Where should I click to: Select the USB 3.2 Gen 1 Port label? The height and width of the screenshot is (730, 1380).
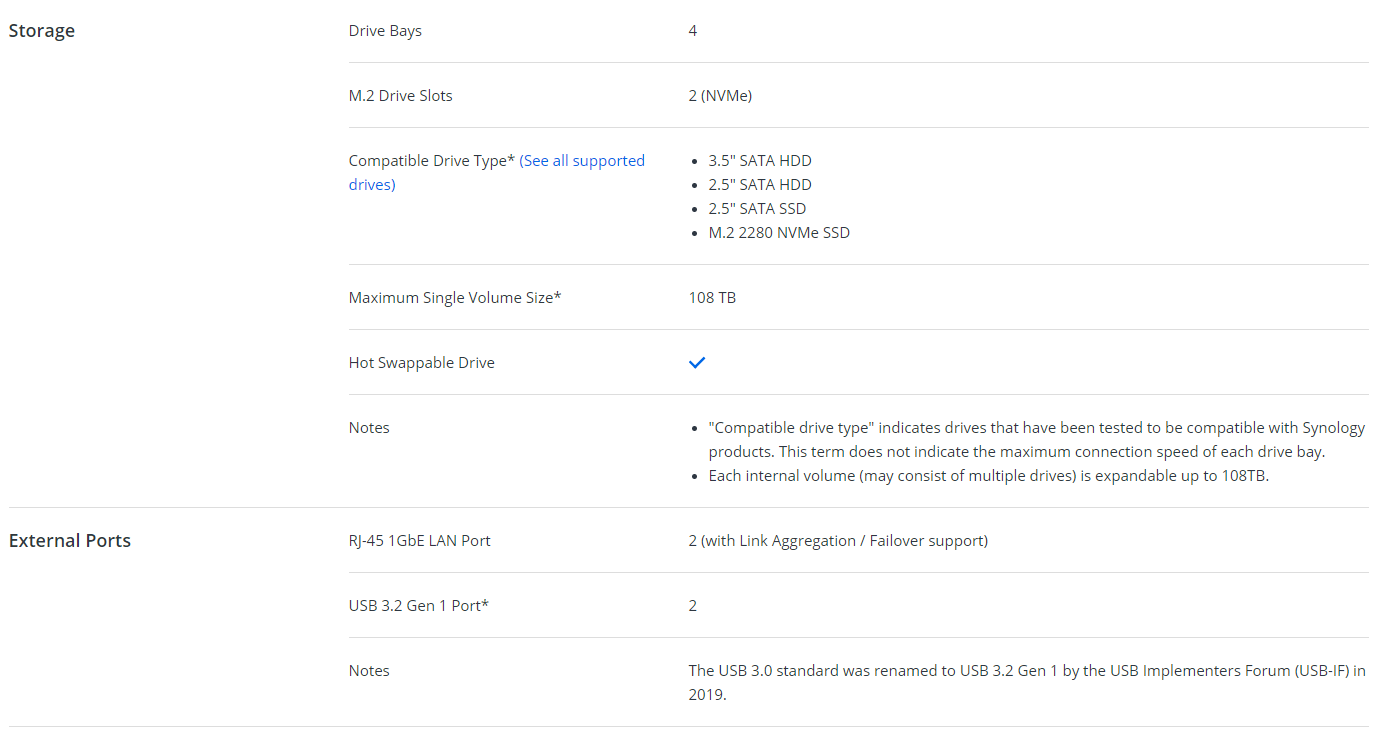(x=418, y=606)
